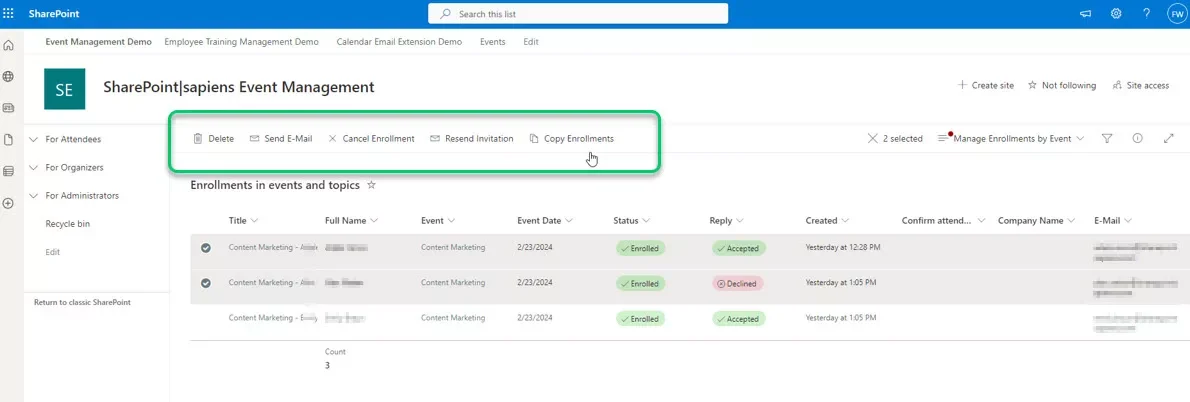Click the site title SharePoint|sapiens Event Management
This screenshot has width=1190, height=402.
coord(239,87)
